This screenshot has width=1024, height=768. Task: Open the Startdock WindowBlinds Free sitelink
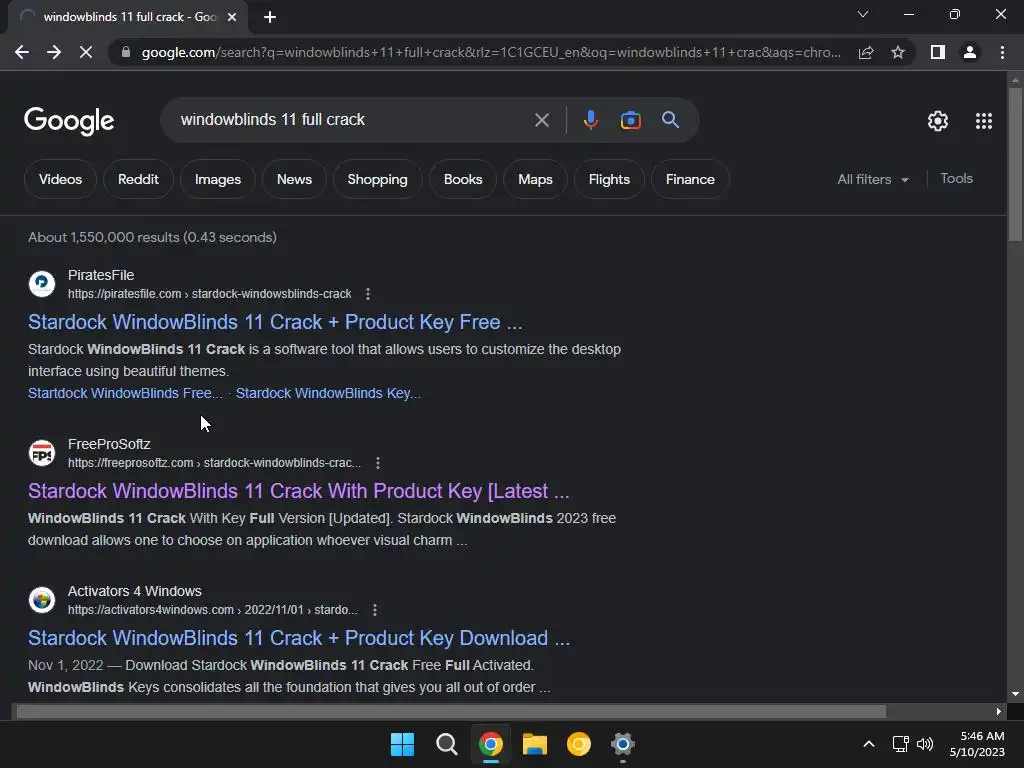pos(125,393)
